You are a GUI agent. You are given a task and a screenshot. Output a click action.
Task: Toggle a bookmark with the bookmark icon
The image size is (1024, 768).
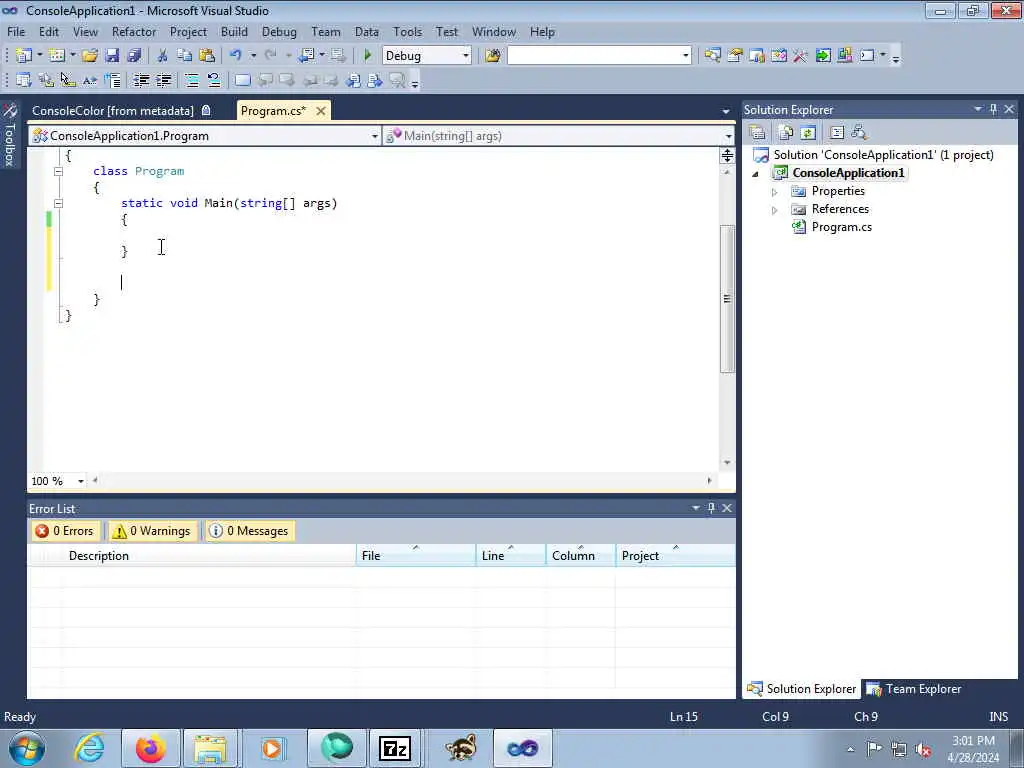(242, 80)
